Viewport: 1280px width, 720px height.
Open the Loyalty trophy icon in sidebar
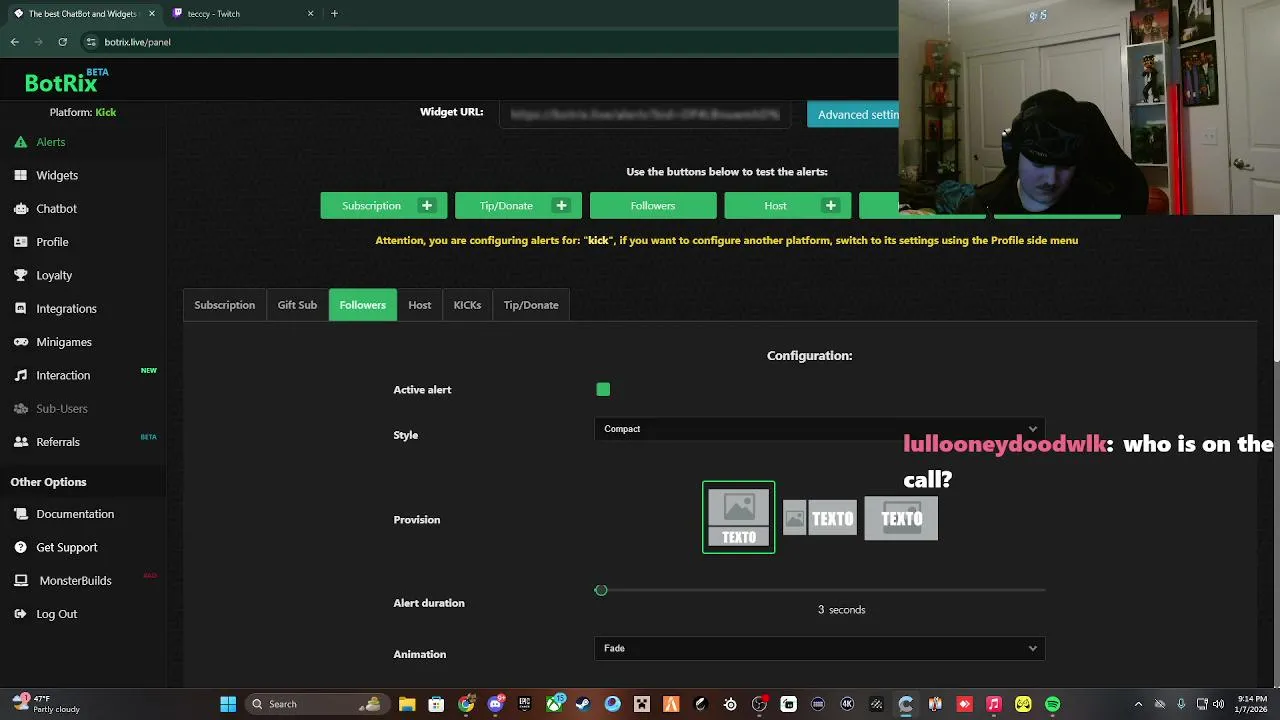20,275
